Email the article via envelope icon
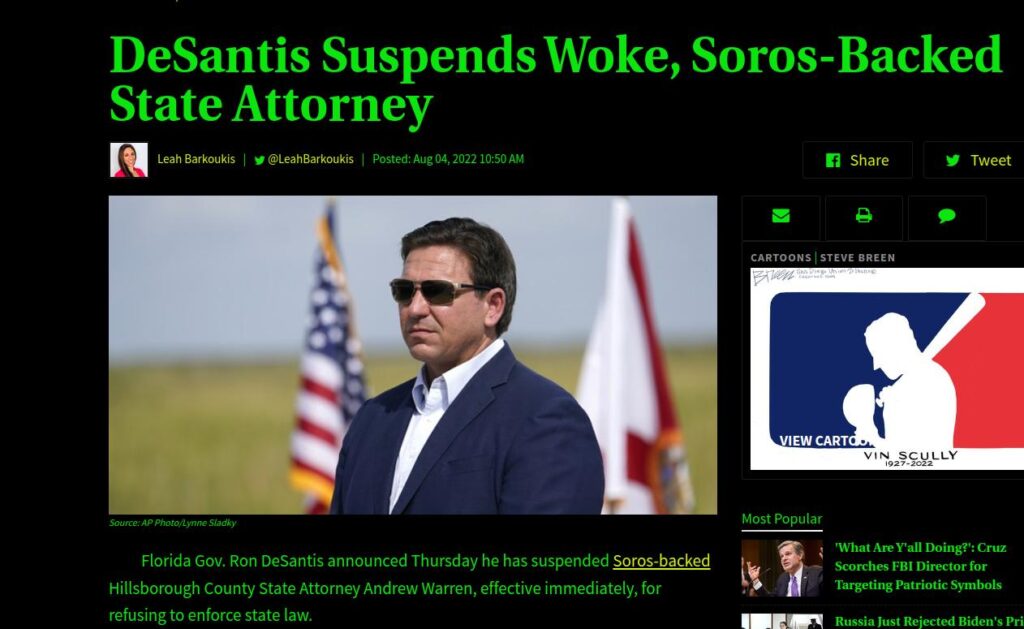This screenshot has width=1024, height=629. [780, 216]
